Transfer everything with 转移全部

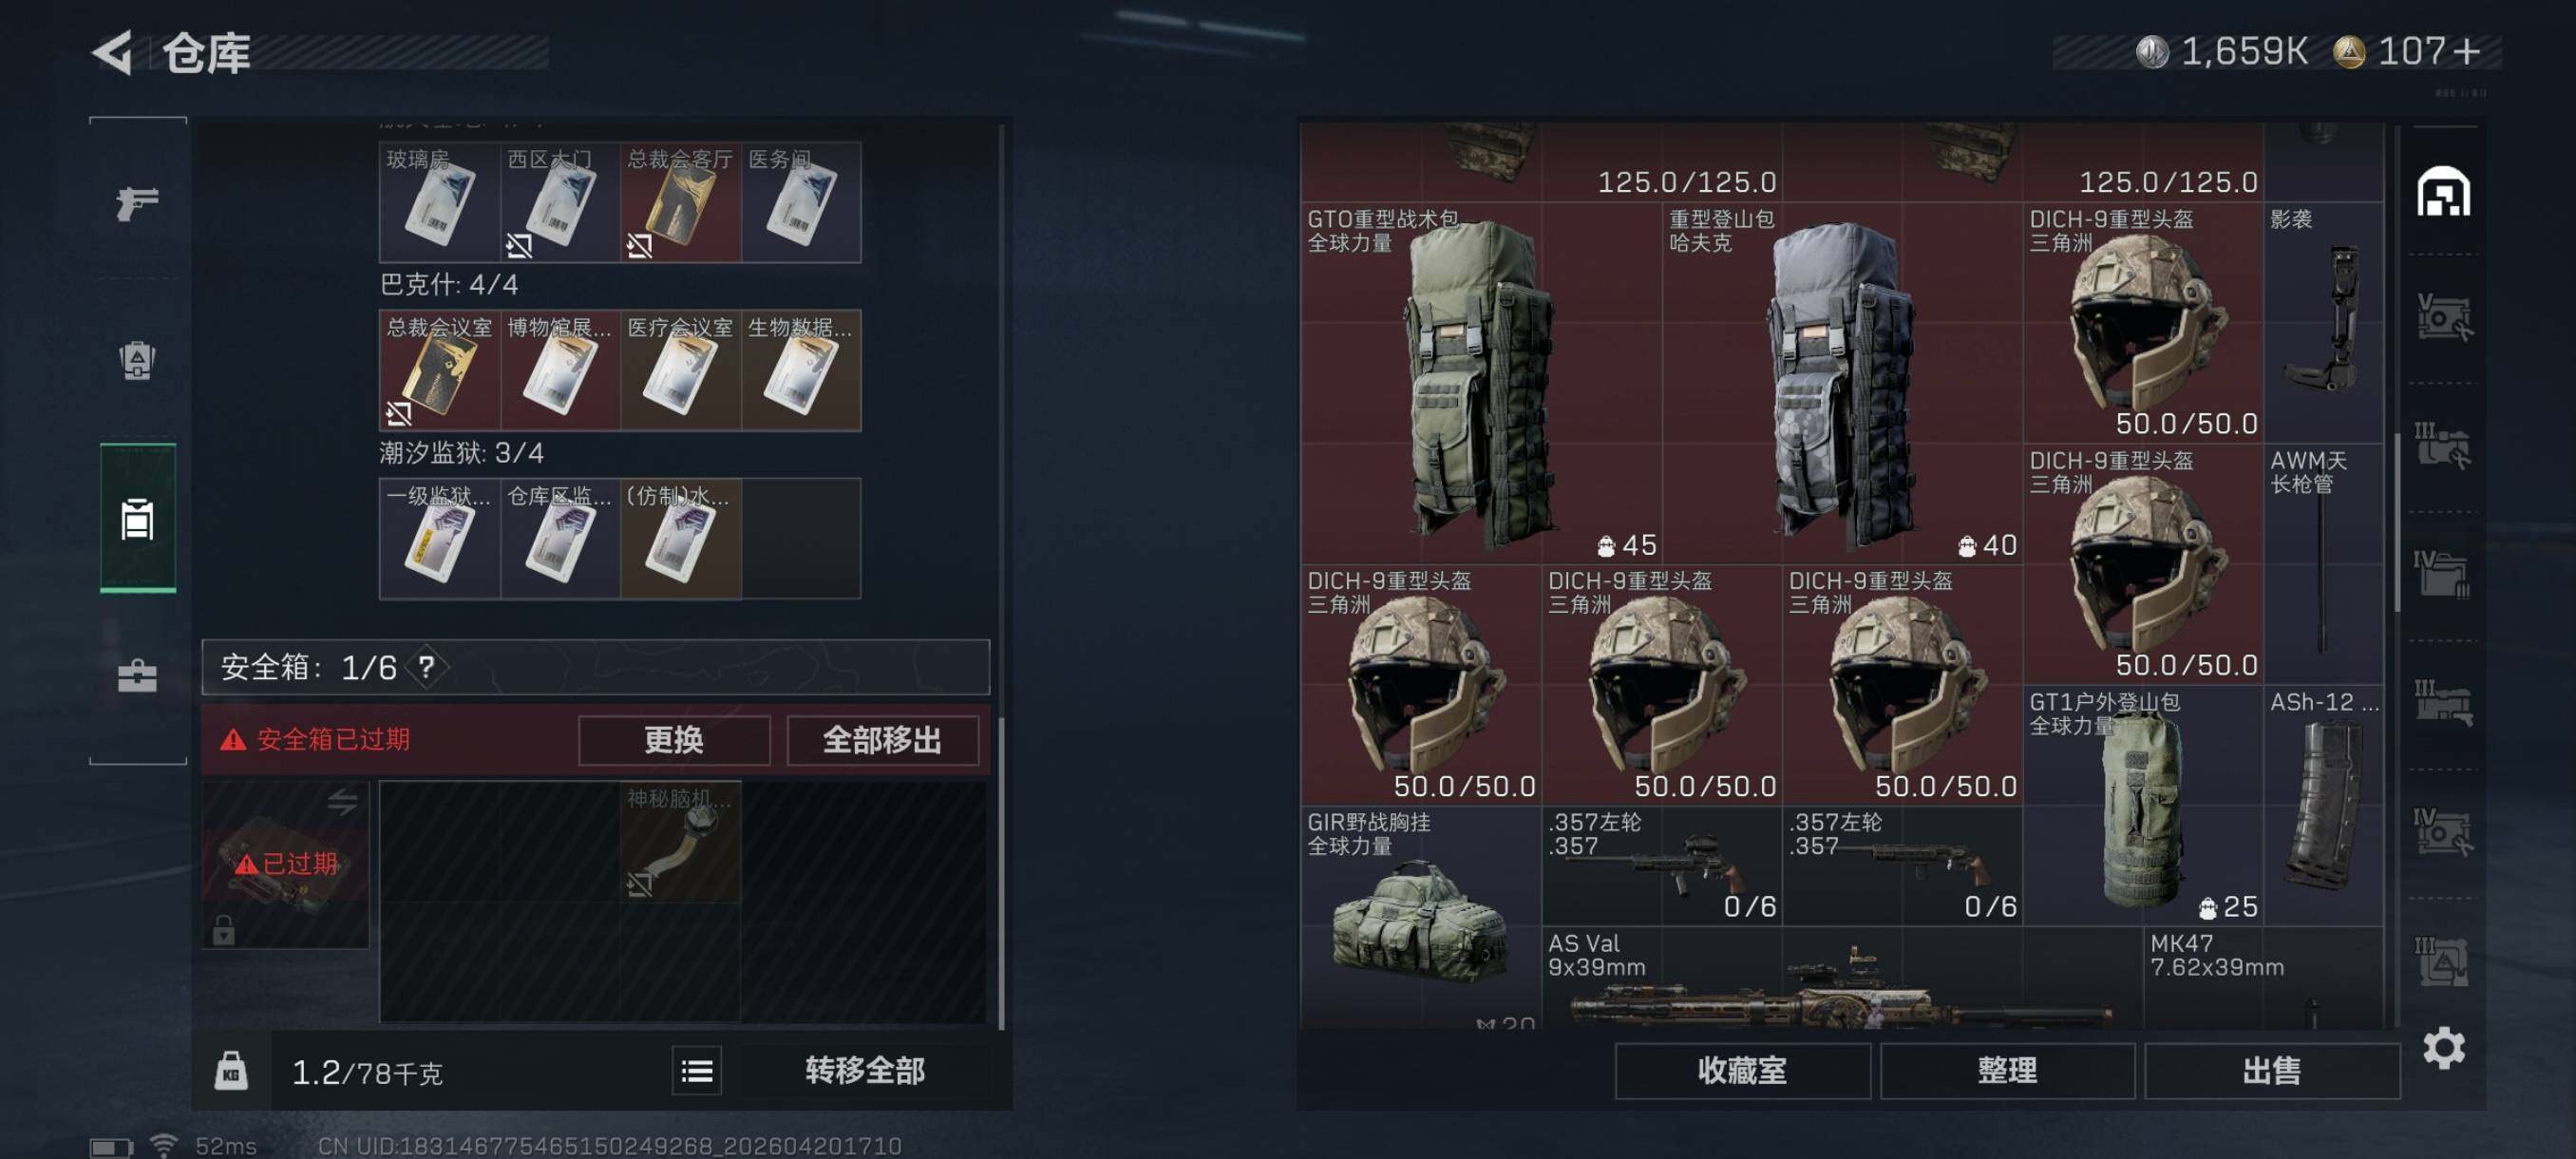865,1071
